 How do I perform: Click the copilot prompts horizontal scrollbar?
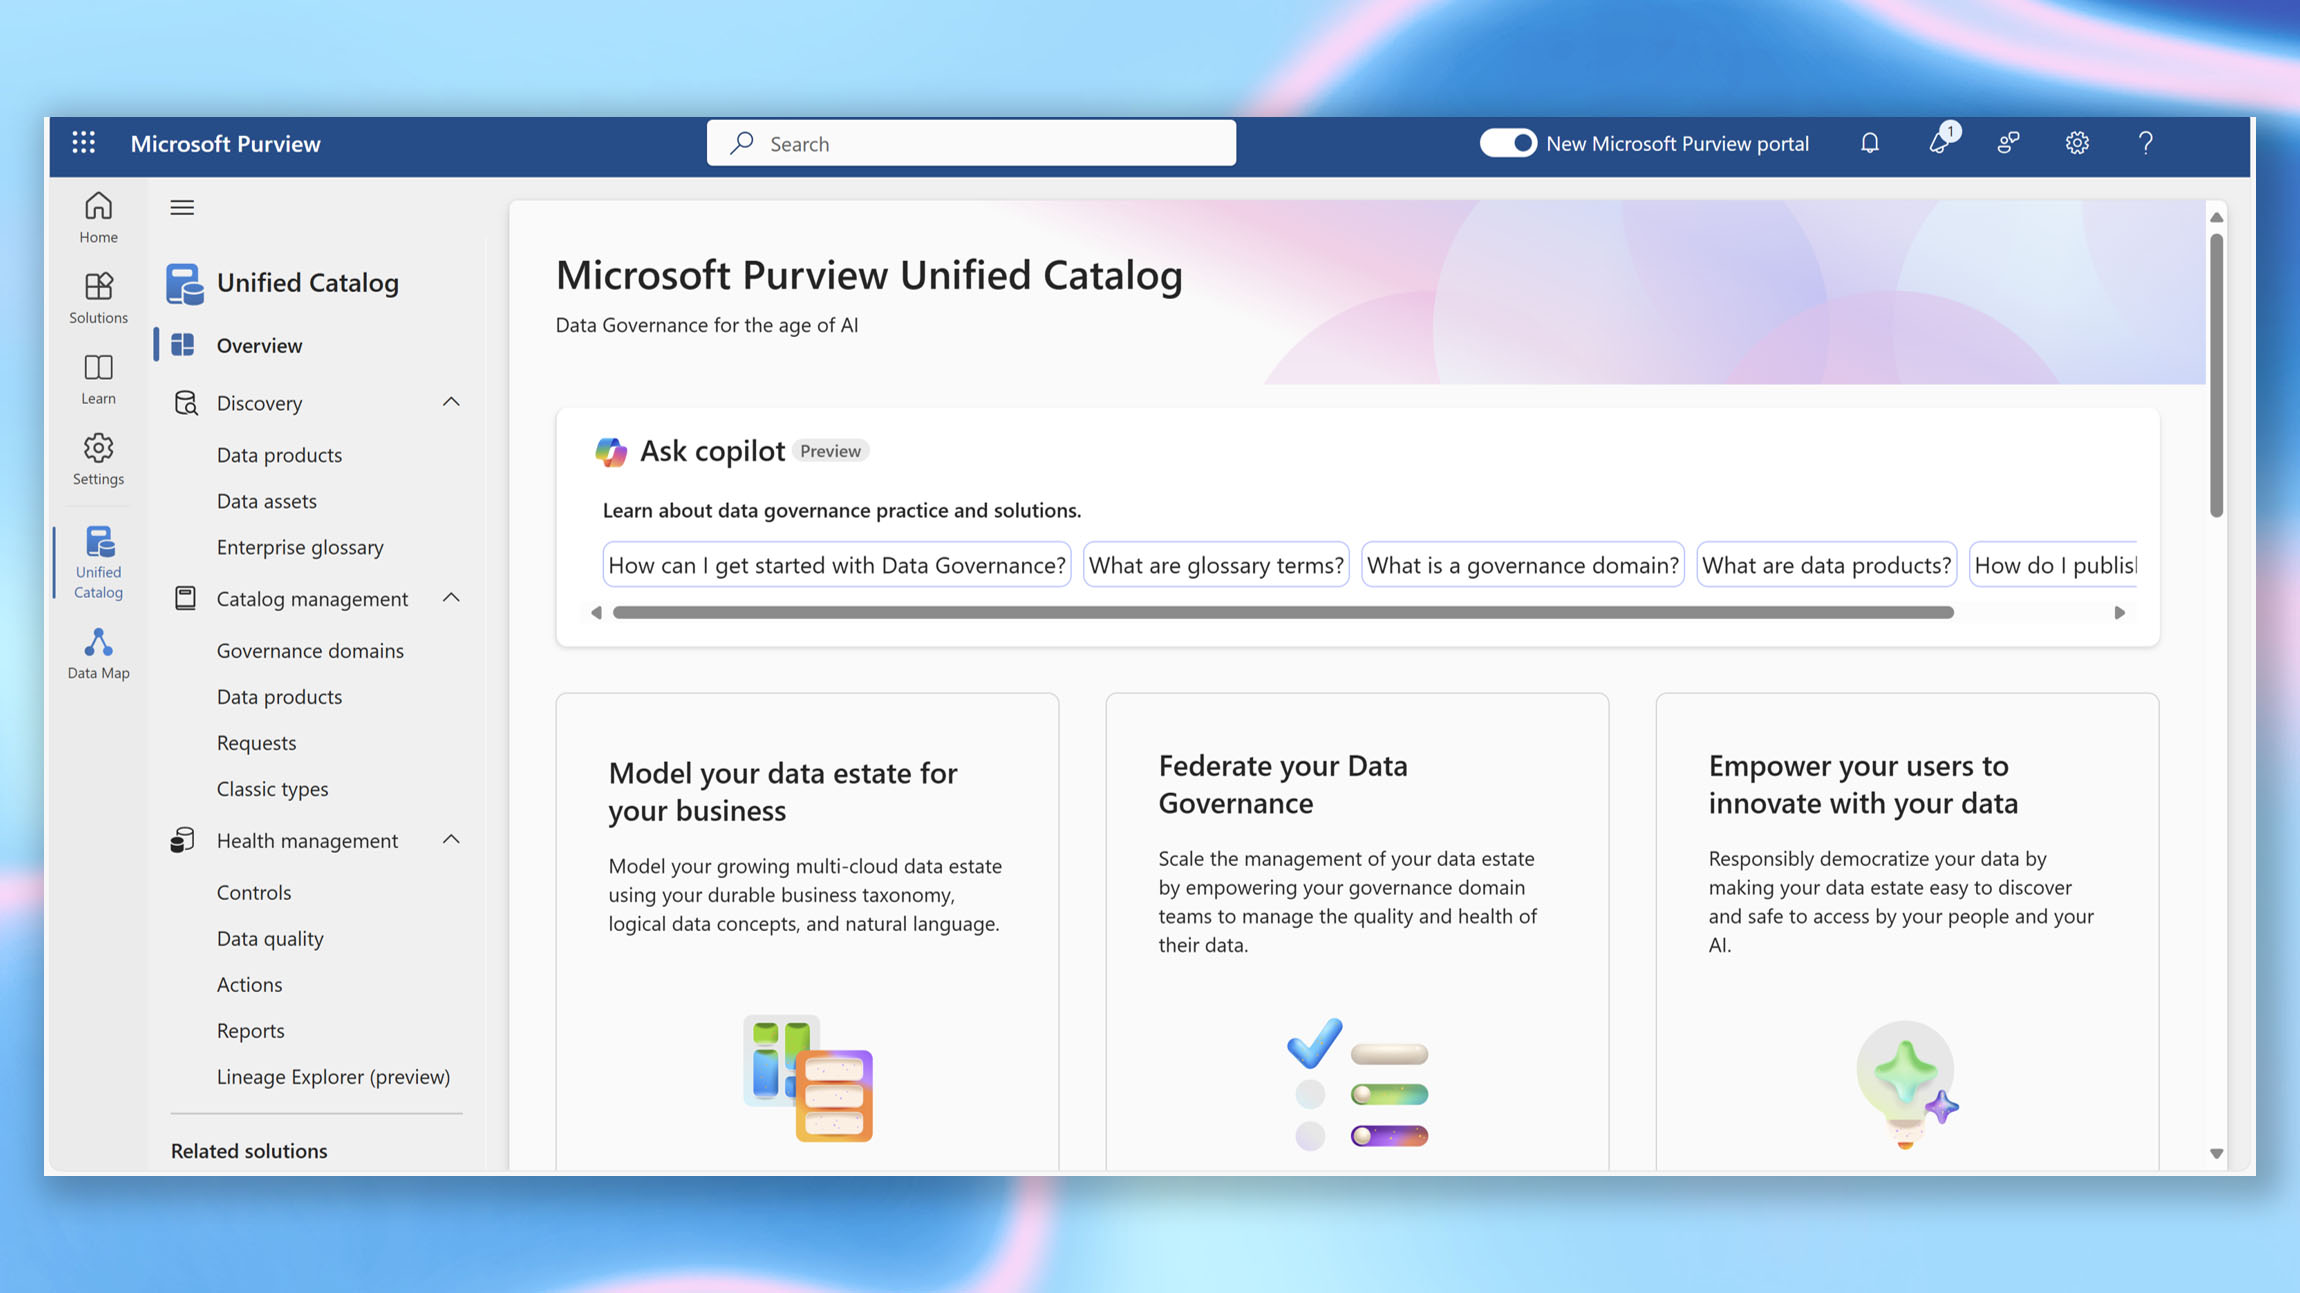coord(1282,612)
